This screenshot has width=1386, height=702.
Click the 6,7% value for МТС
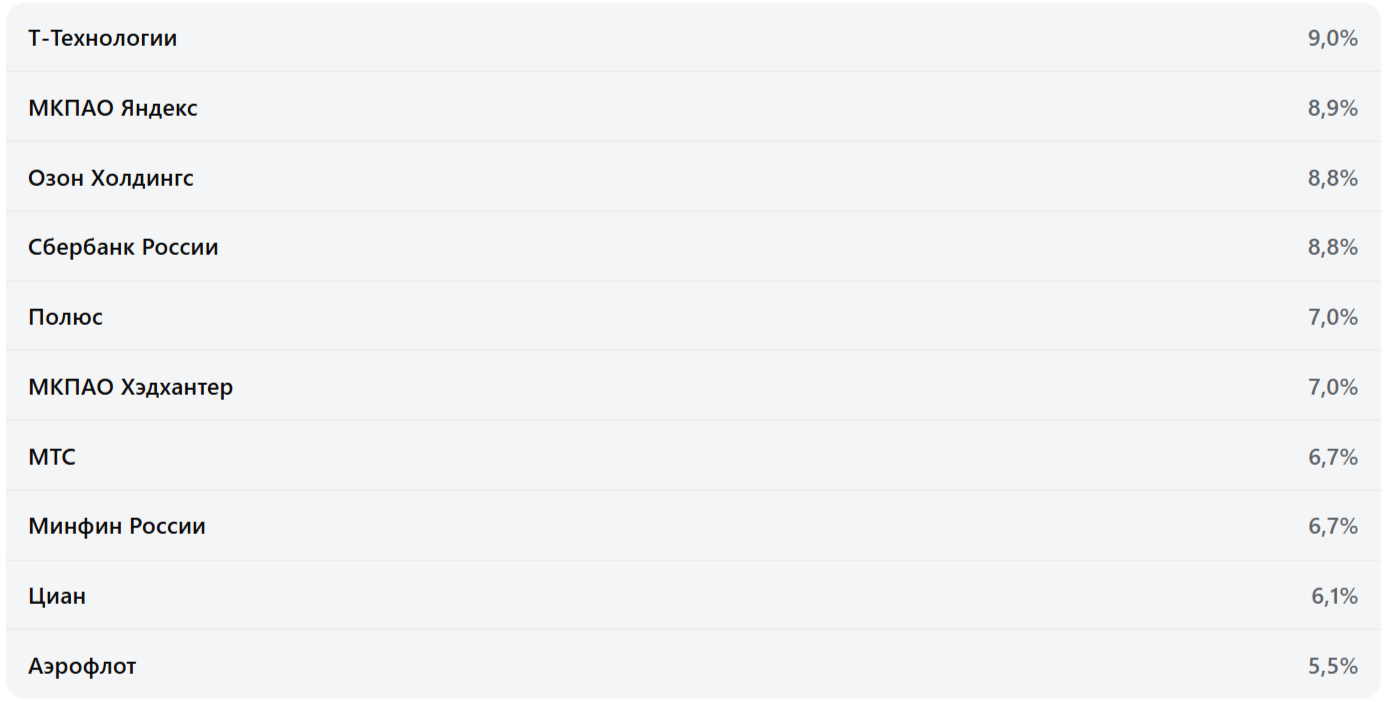pyautogui.click(x=1332, y=457)
